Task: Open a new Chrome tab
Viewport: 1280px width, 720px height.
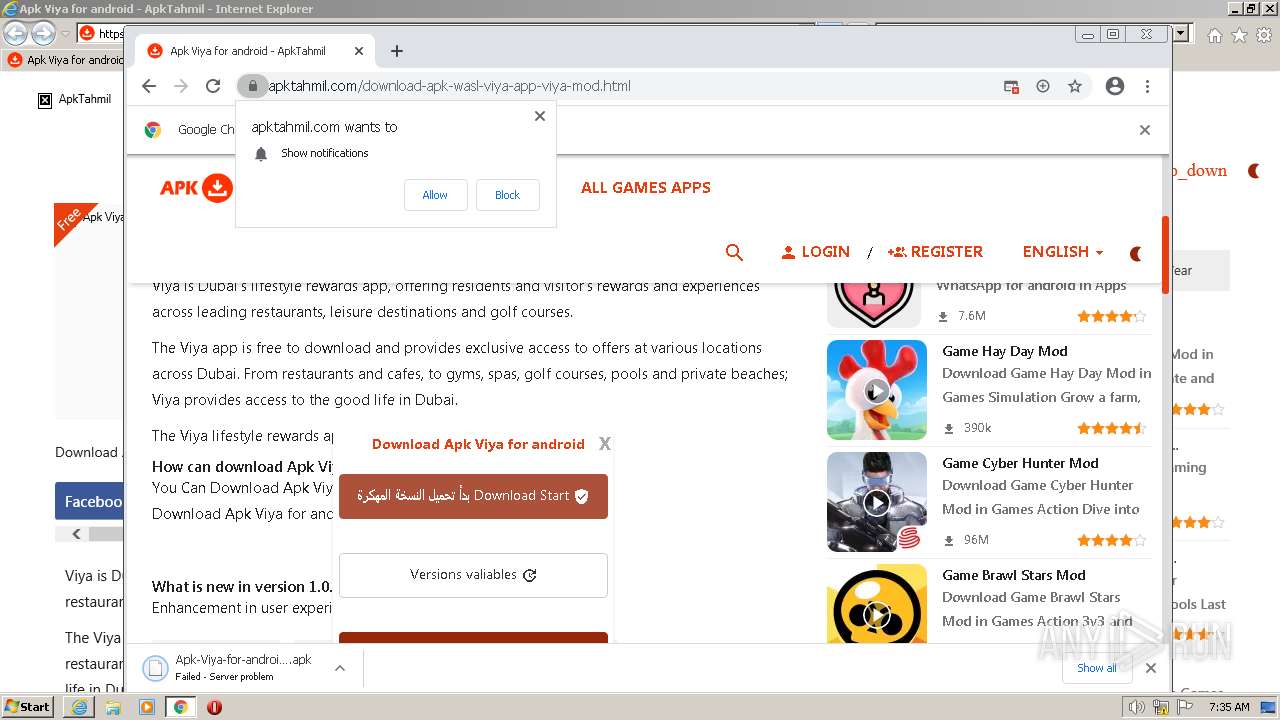Action: click(397, 51)
